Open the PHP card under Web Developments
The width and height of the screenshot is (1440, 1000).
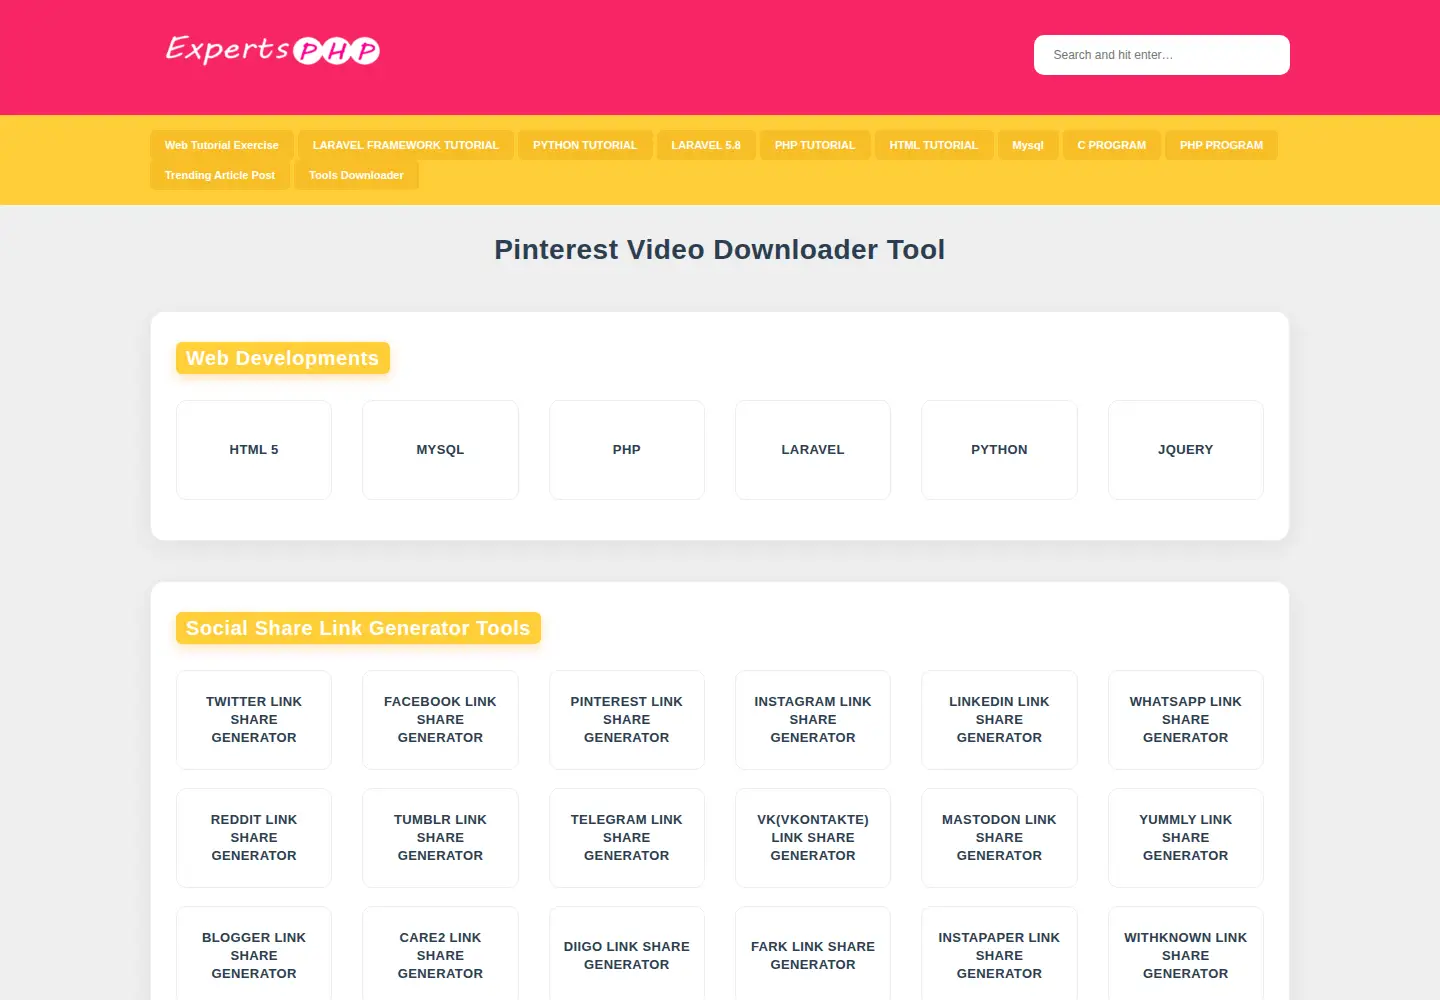[627, 450]
